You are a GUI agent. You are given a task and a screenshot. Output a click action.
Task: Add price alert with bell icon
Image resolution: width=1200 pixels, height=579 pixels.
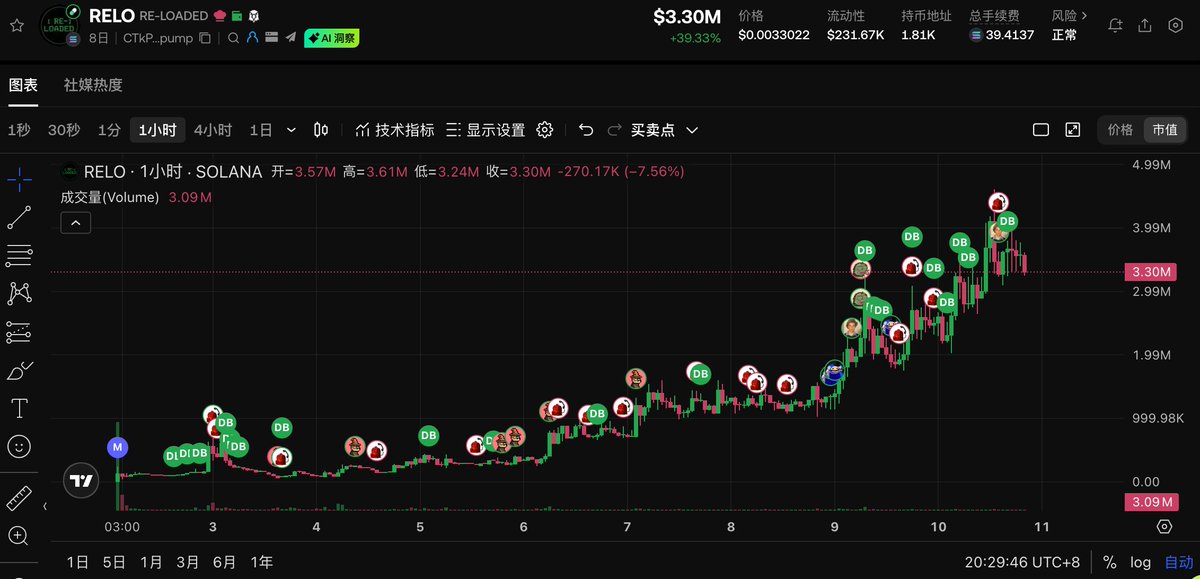point(1114,26)
